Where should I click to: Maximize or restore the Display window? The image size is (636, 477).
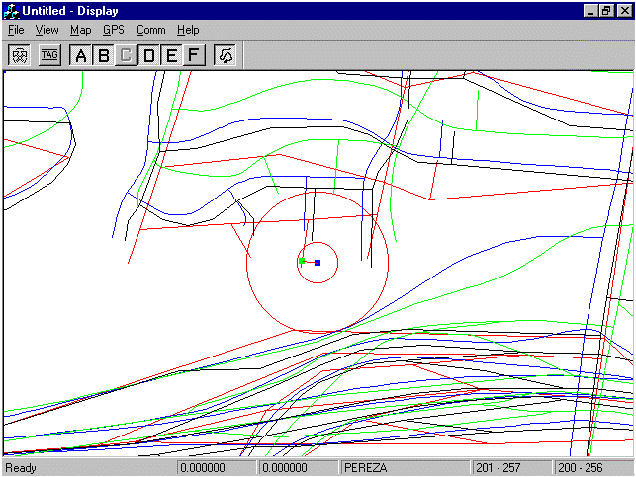click(x=606, y=10)
